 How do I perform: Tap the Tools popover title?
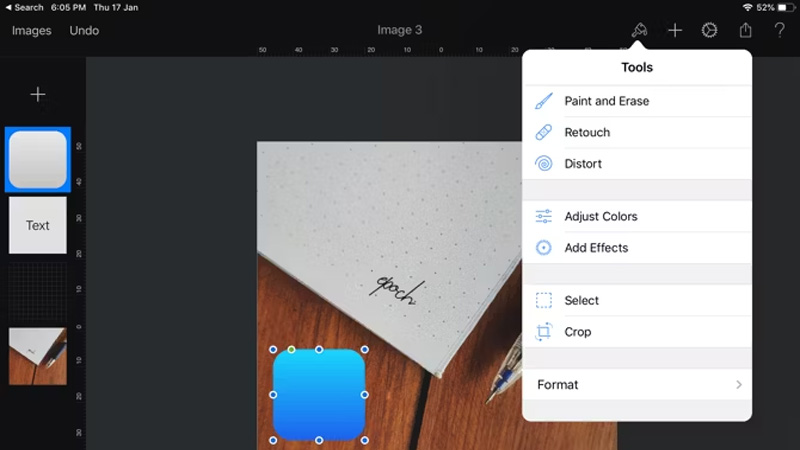[x=637, y=67]
